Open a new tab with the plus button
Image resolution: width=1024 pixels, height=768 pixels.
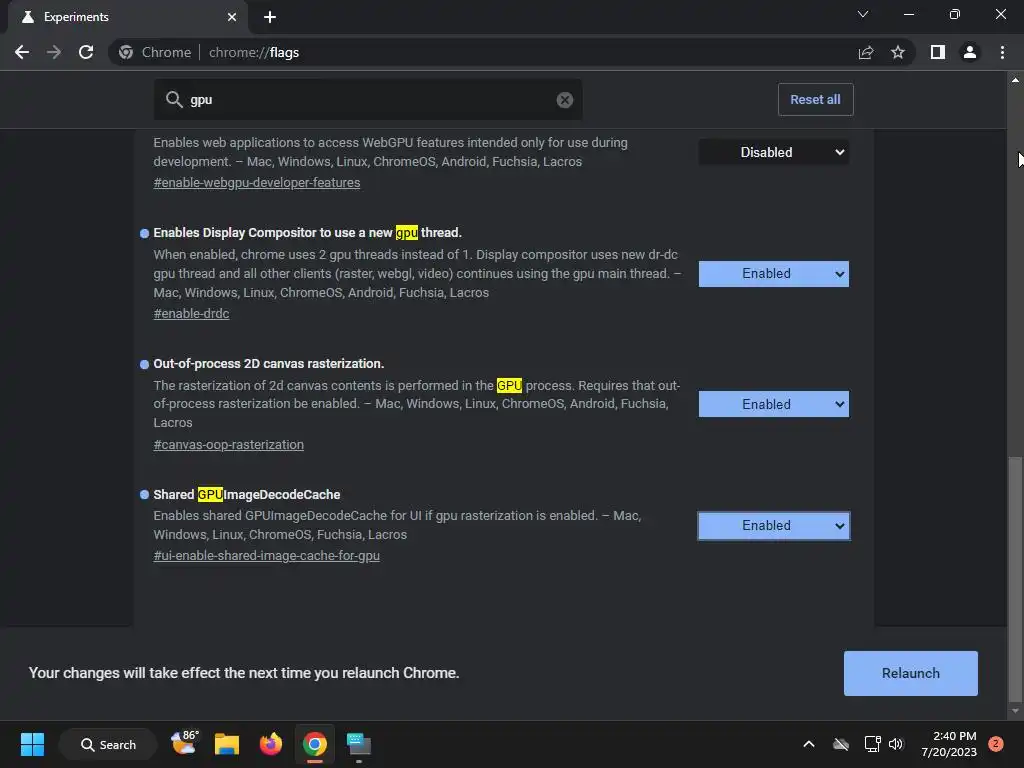(x=270, y=17)
